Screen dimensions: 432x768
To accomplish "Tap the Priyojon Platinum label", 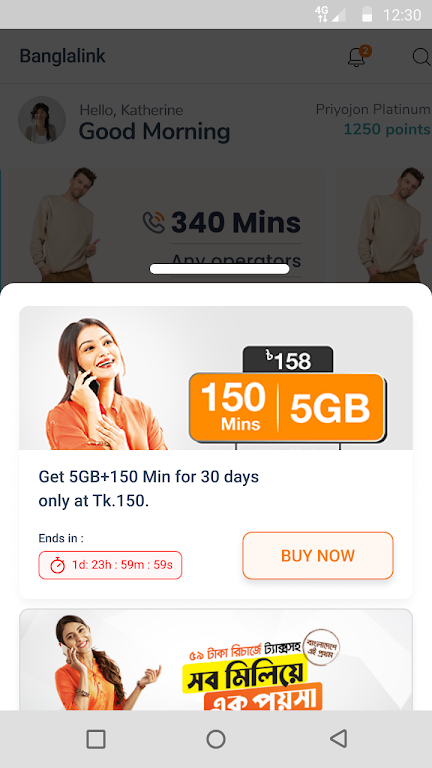I will (373, 109).
